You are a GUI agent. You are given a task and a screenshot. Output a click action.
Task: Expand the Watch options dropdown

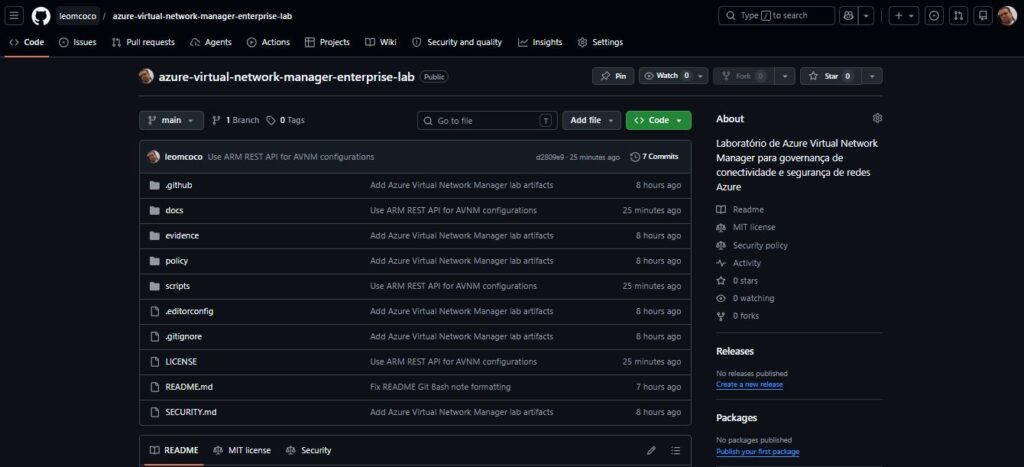pyautogui.click(x=701, y=76)
